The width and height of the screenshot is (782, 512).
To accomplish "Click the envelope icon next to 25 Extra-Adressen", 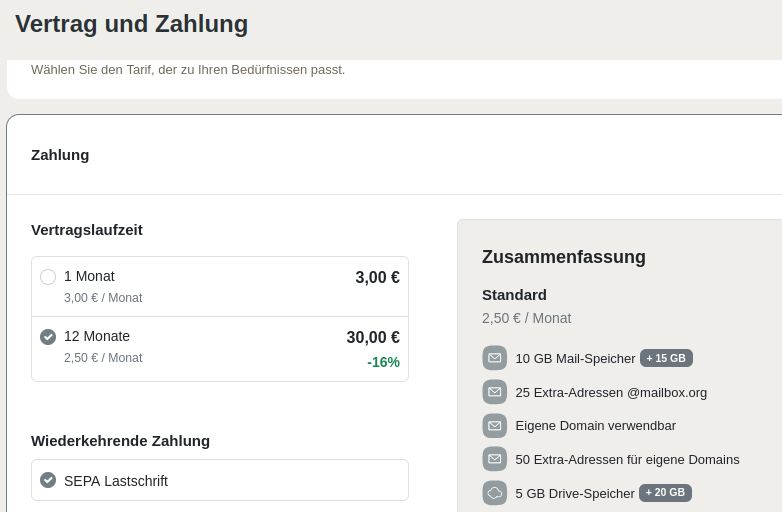I will 494,392.
